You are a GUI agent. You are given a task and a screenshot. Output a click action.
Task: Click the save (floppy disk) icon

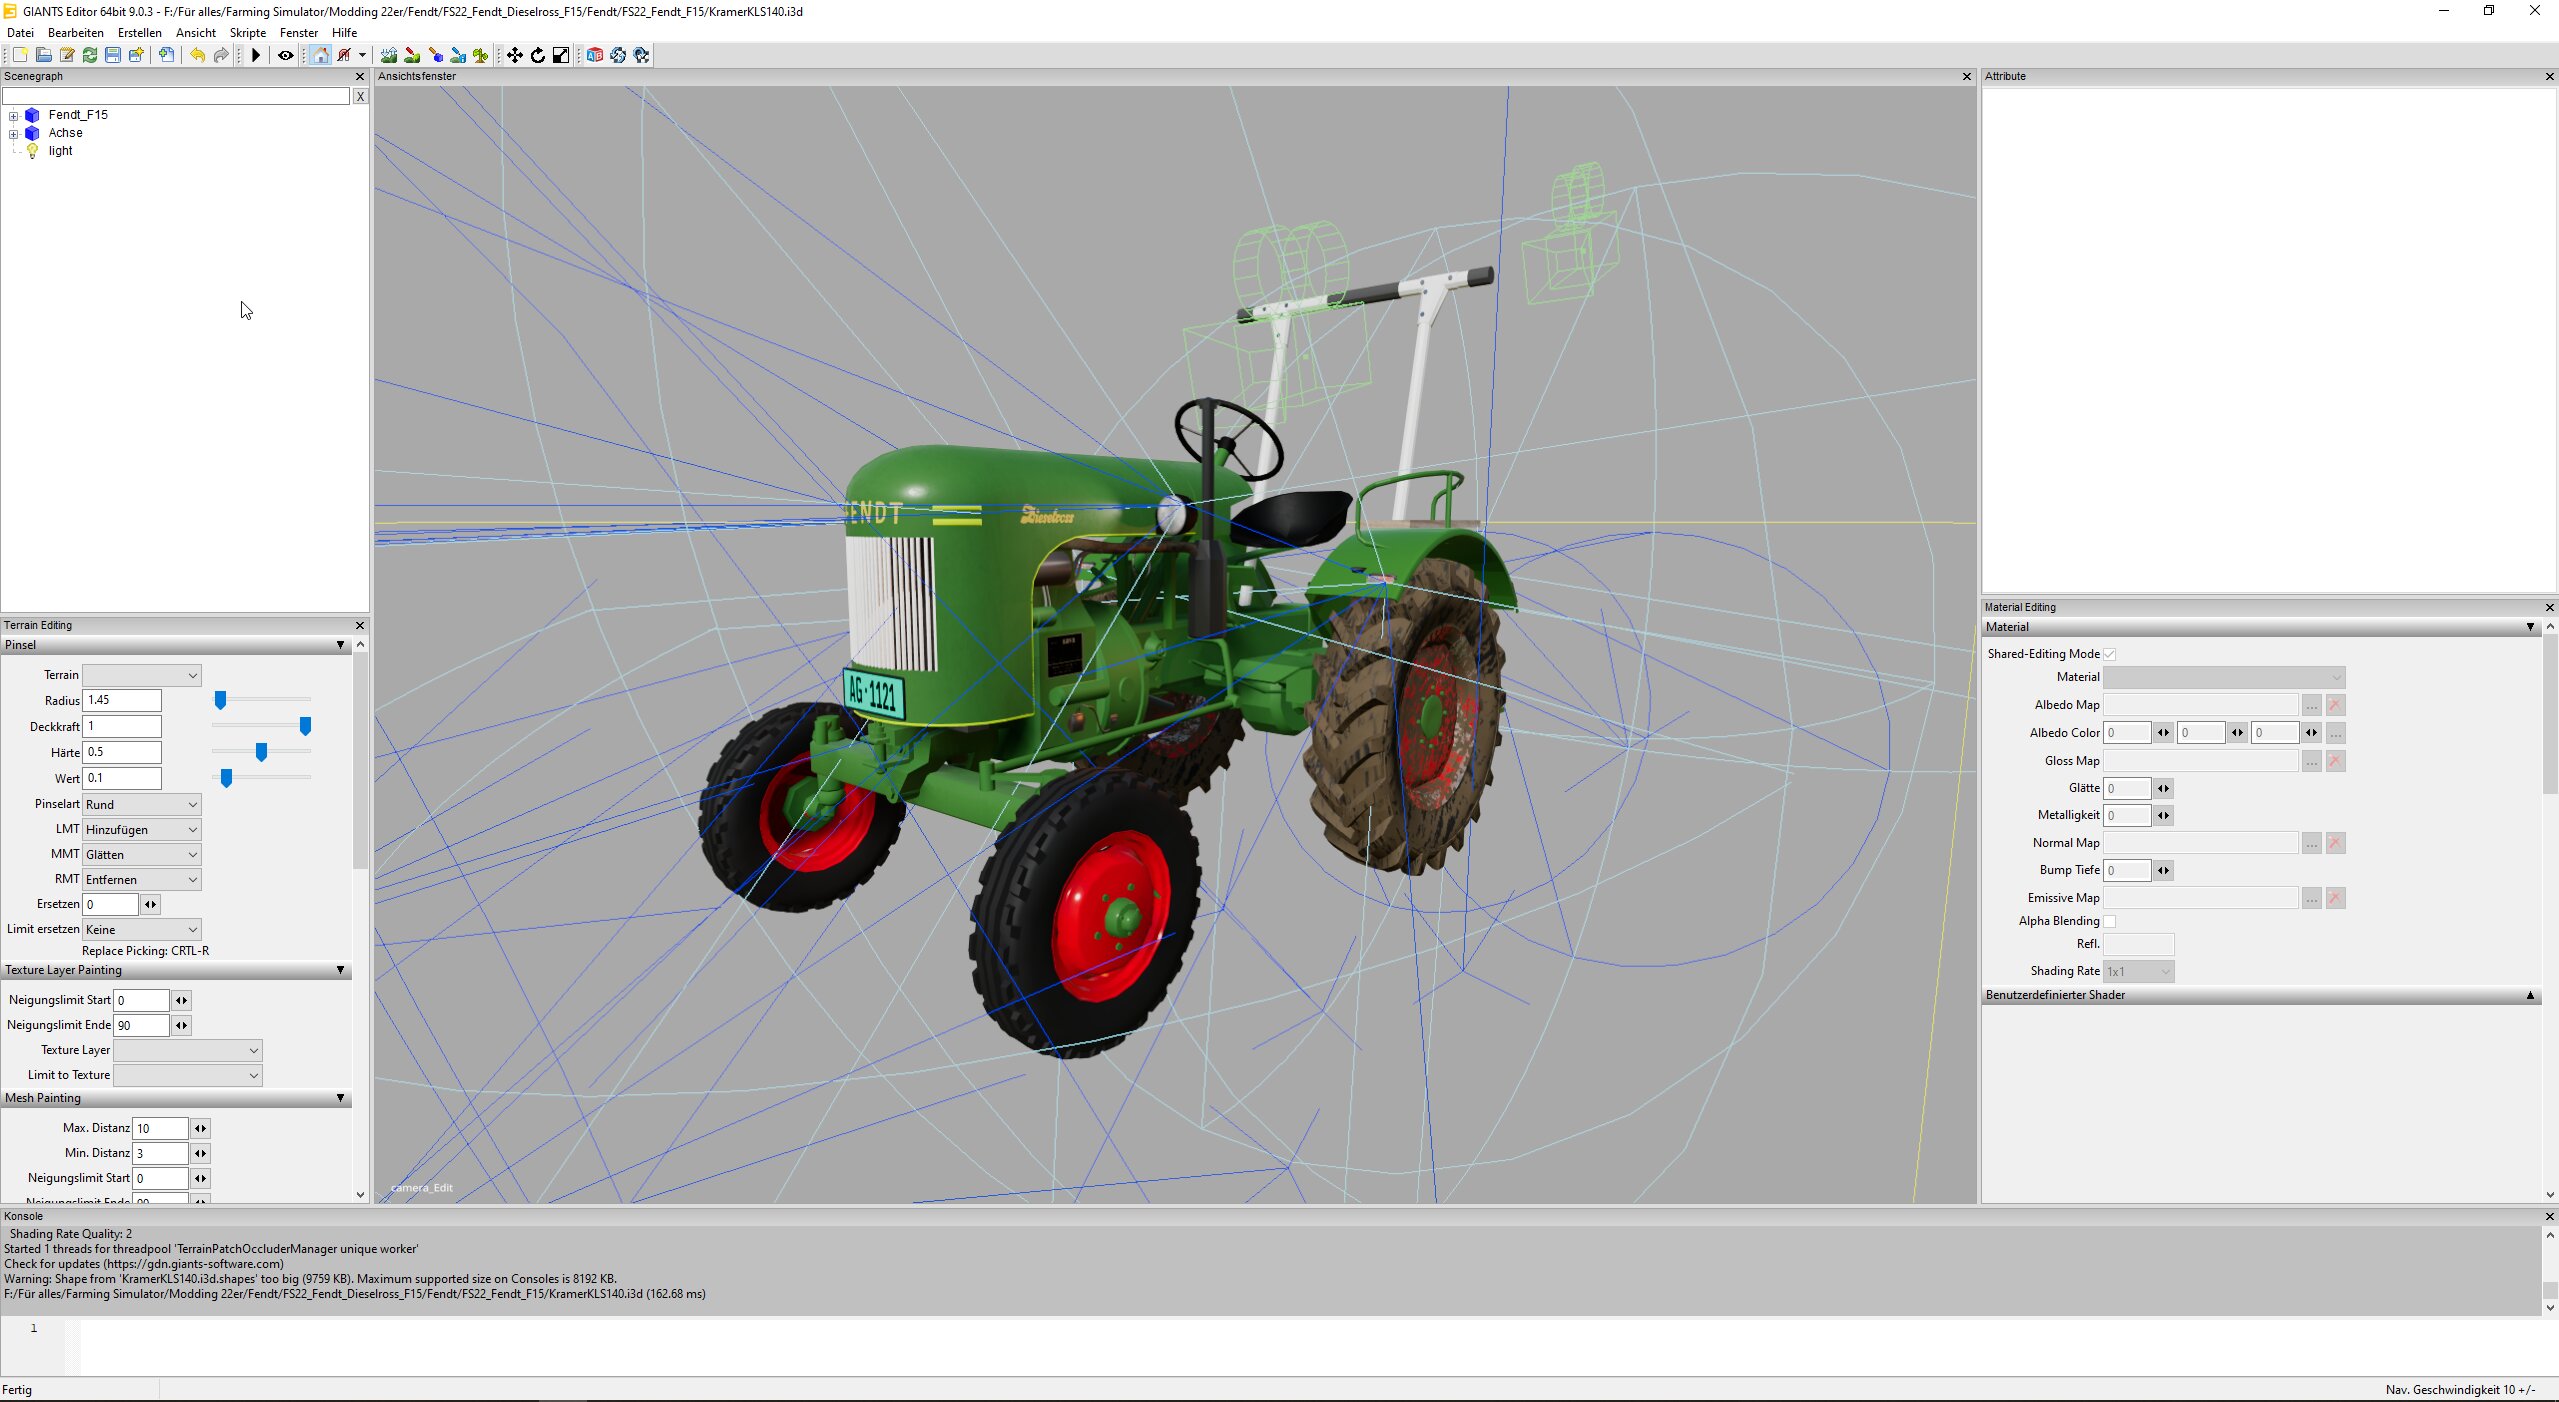(113, 56)
